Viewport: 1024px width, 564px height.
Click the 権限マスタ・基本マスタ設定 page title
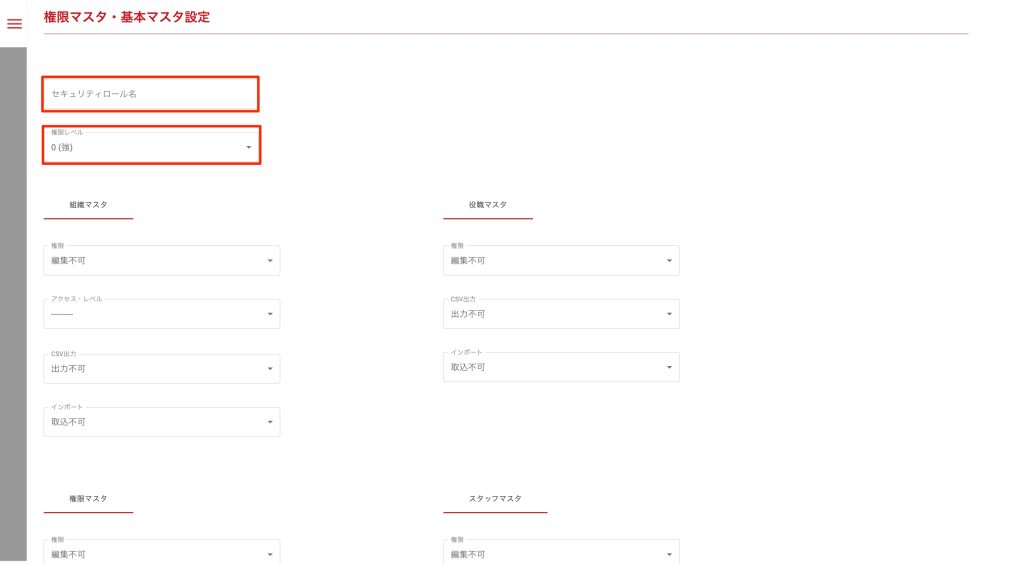pyautogui.click(x=127, y=17)
